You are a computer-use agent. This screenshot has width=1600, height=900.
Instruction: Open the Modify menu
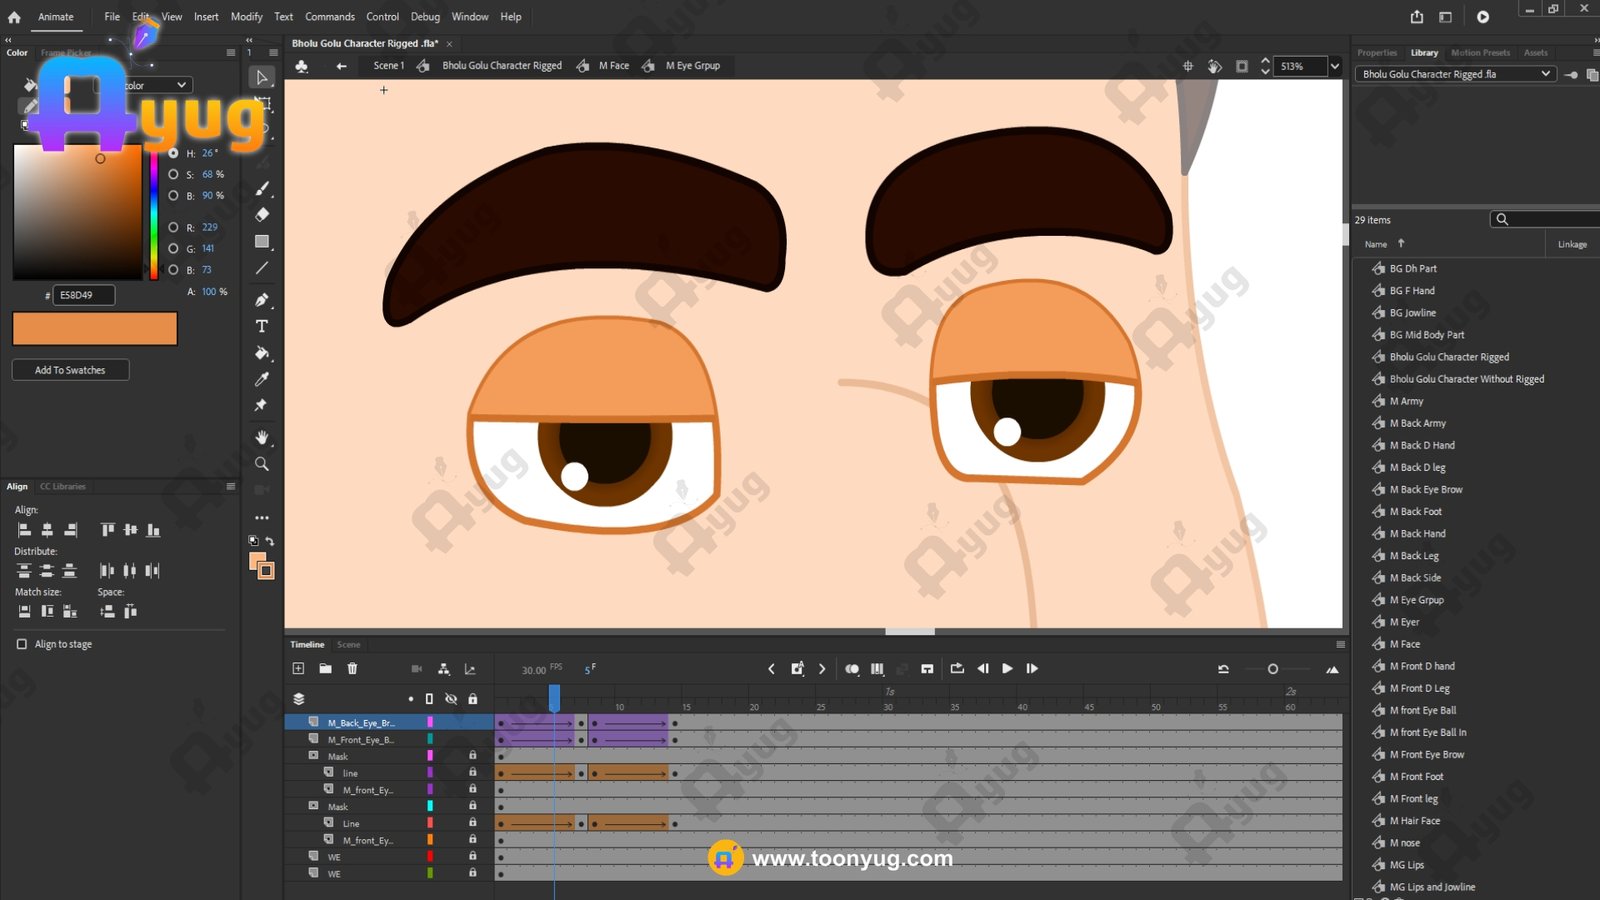click(246, 17)
